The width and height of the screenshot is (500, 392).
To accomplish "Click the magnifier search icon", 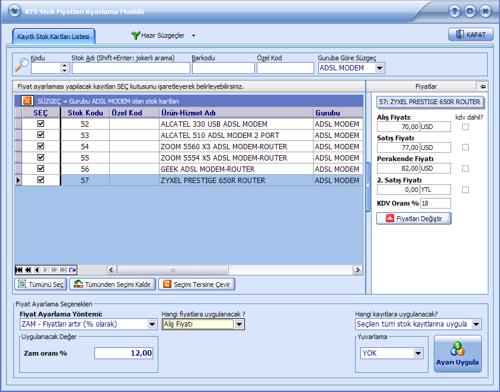I will click(22, 64).
